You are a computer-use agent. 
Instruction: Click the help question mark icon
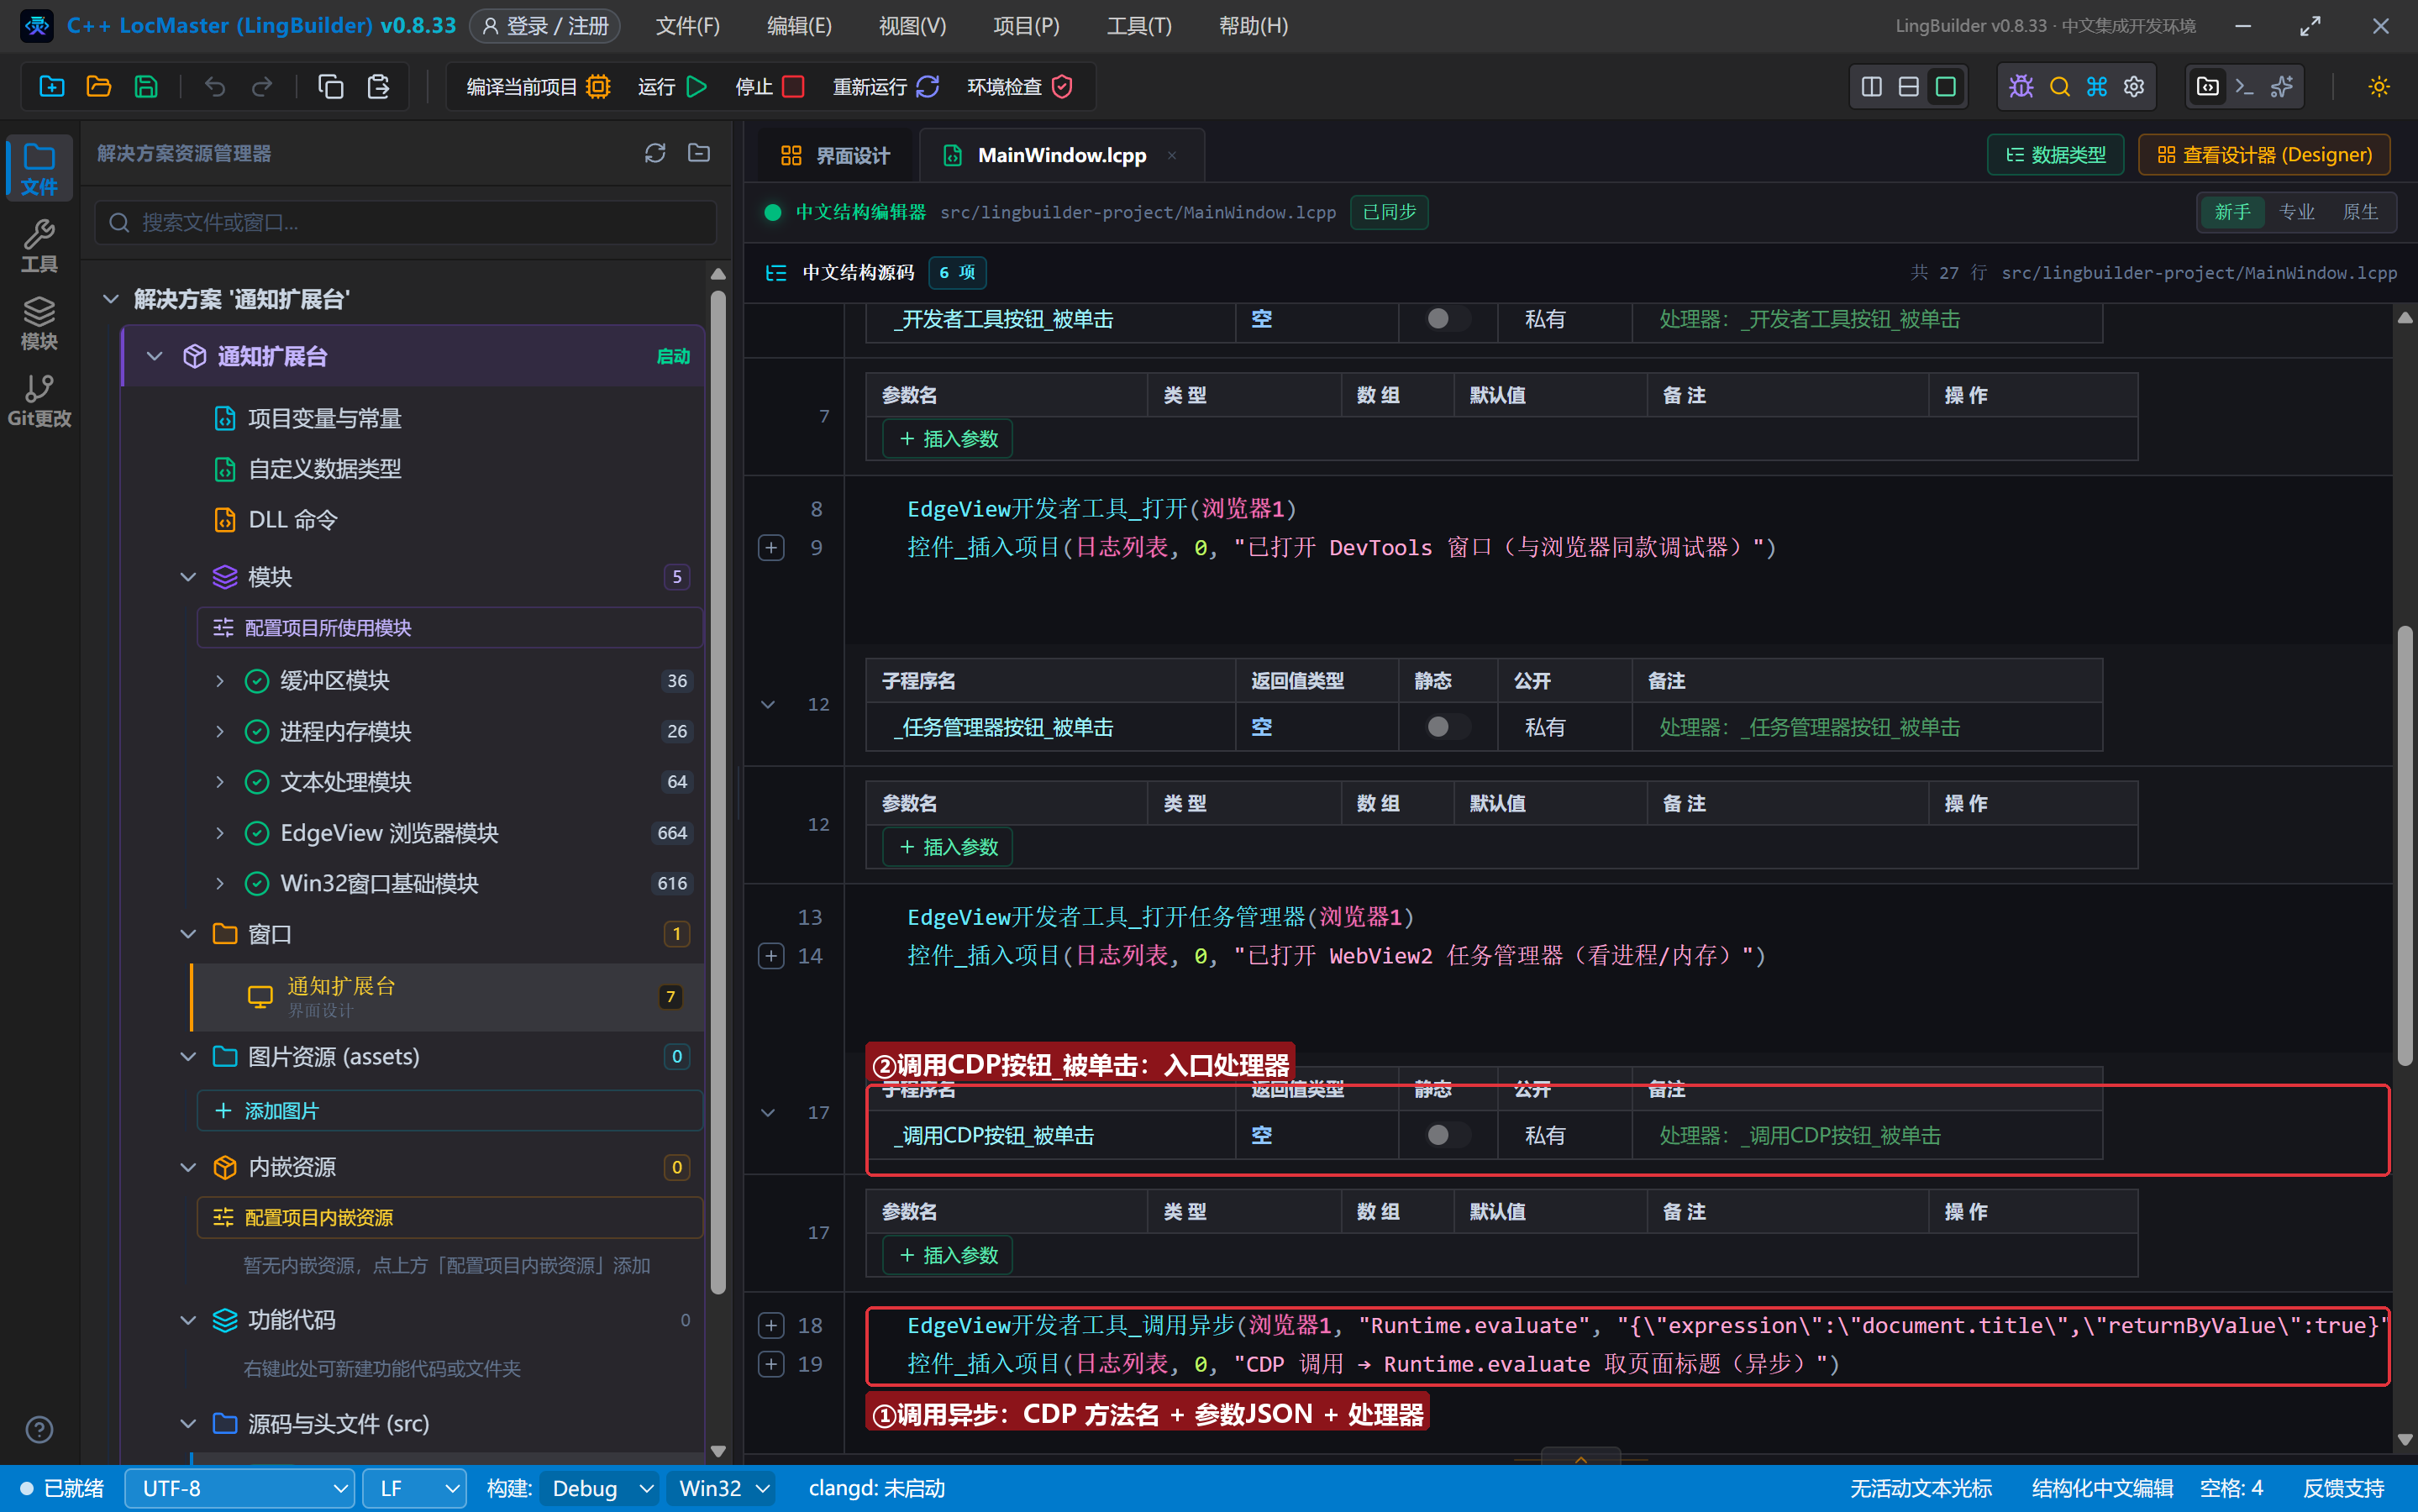tap(39, 1429)
